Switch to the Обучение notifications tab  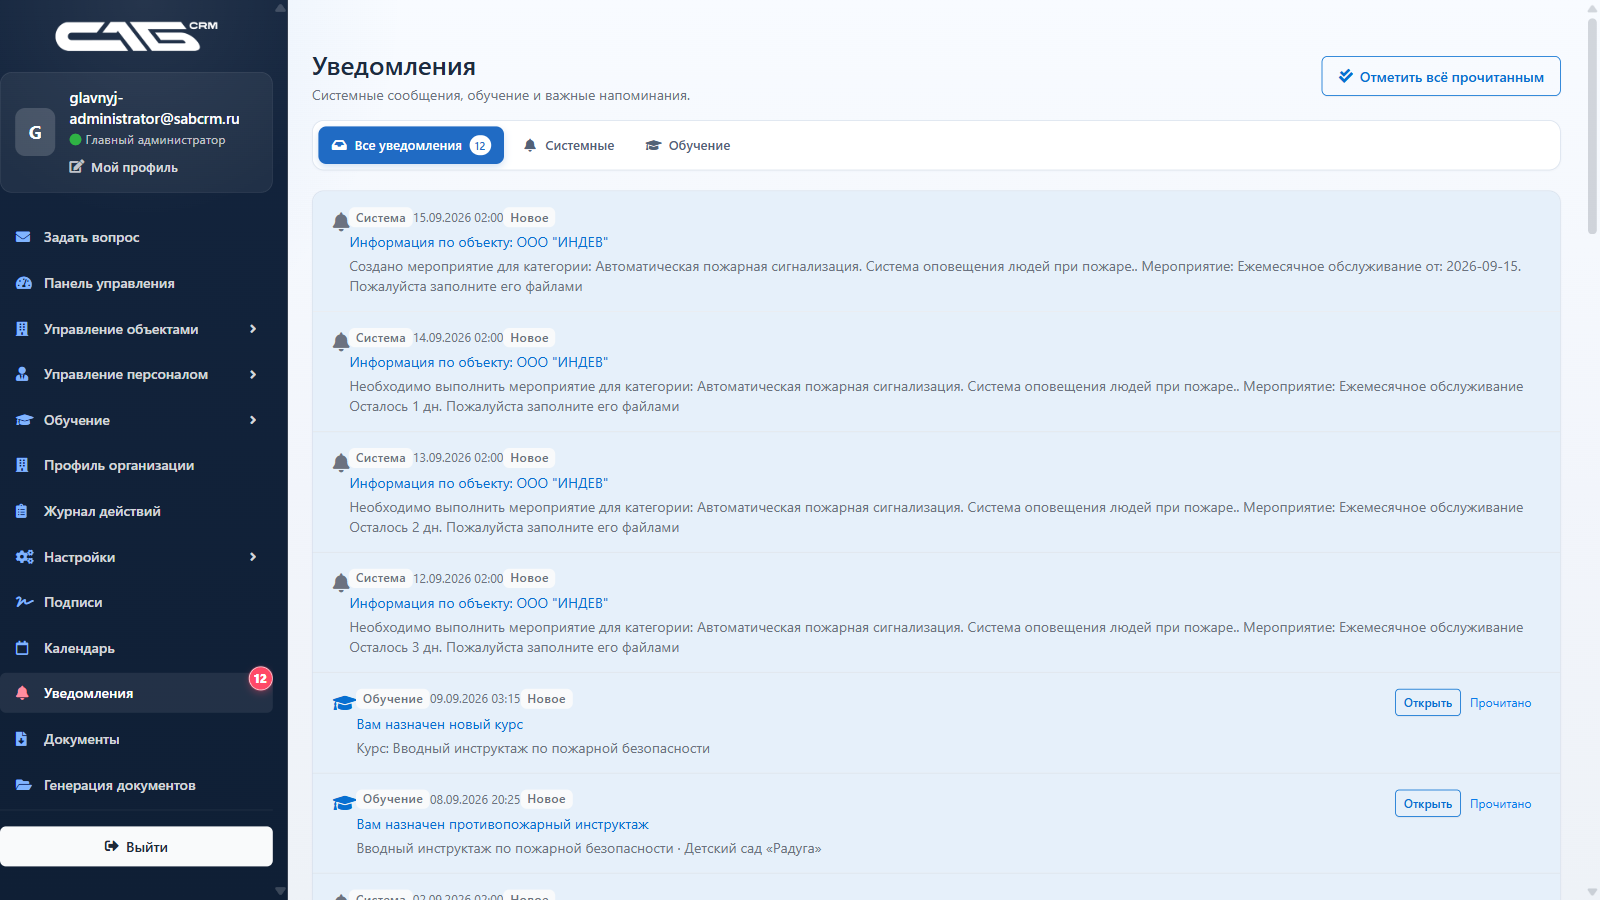tap(688, 145)
